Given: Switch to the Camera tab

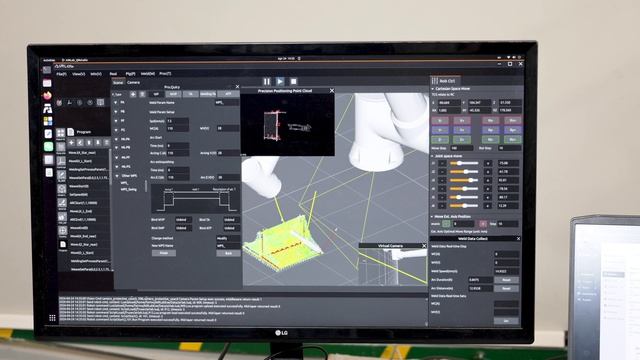Looking at the screenshot, I should [x=133, y=82].
